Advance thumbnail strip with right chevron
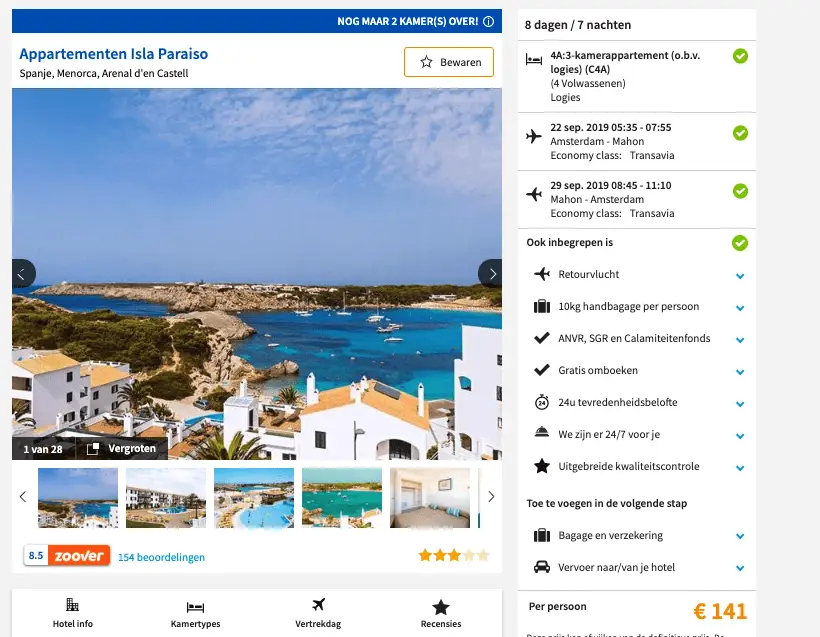 (491, 497)
